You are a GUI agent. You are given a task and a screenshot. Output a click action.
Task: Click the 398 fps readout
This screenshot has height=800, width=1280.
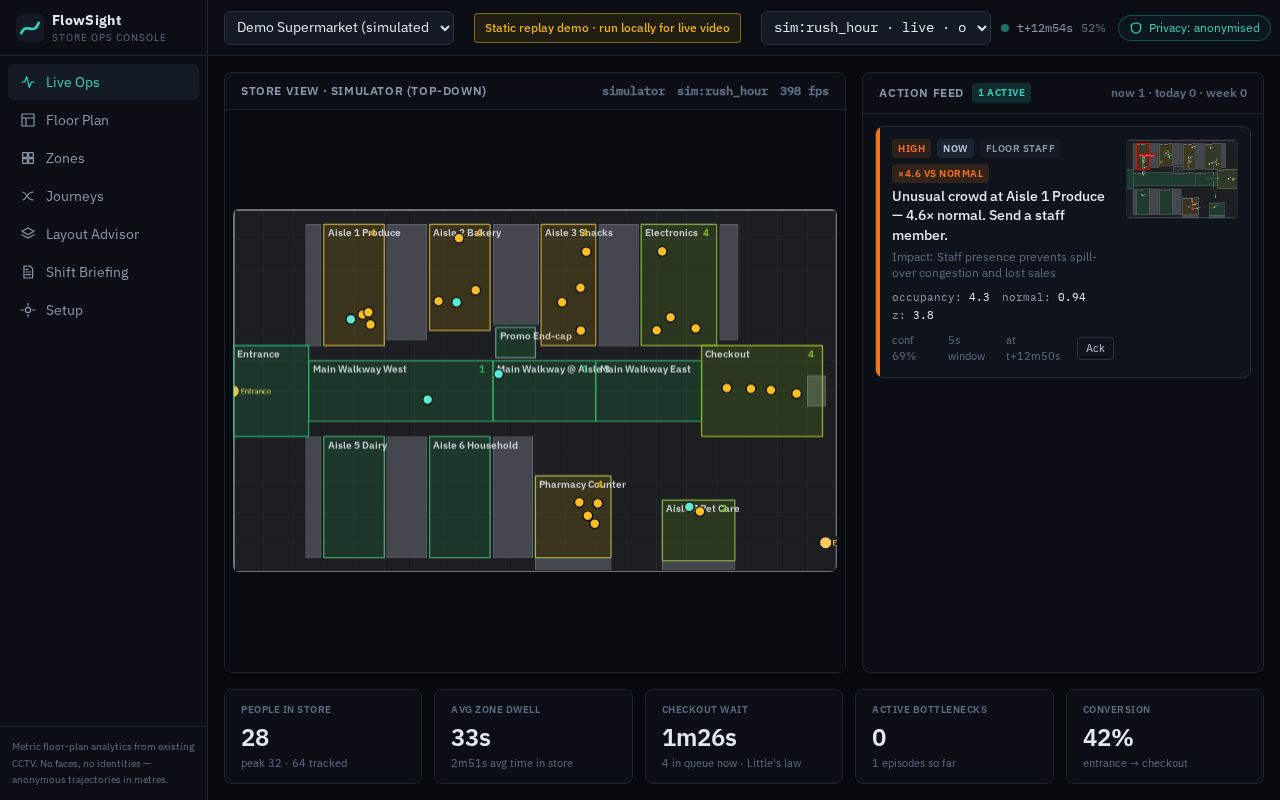tap(804, 91)
